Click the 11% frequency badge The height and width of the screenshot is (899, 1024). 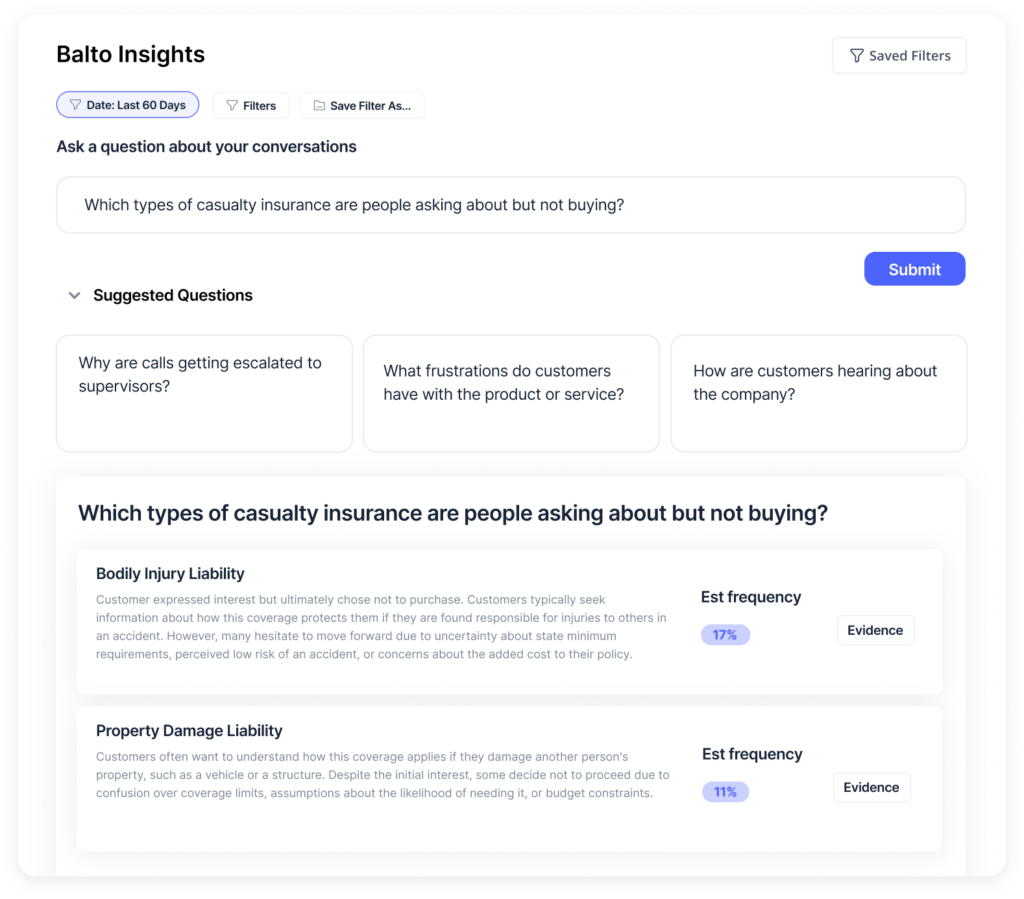click(725, 793)
